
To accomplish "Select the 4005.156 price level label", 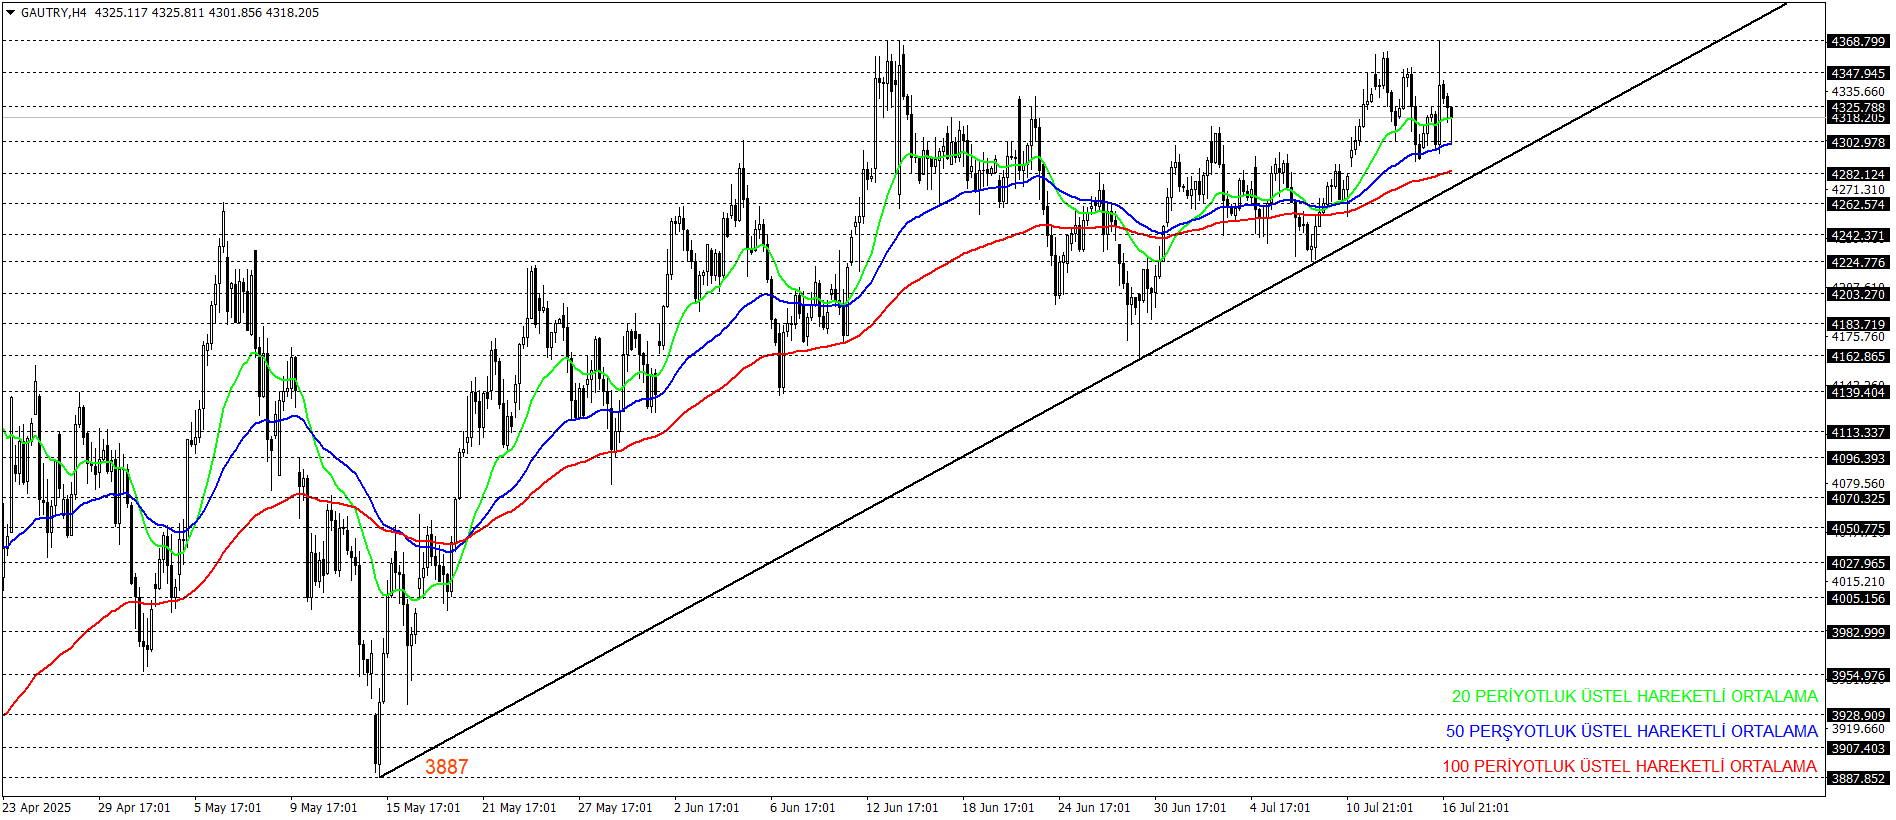I will pos(1858,598).
